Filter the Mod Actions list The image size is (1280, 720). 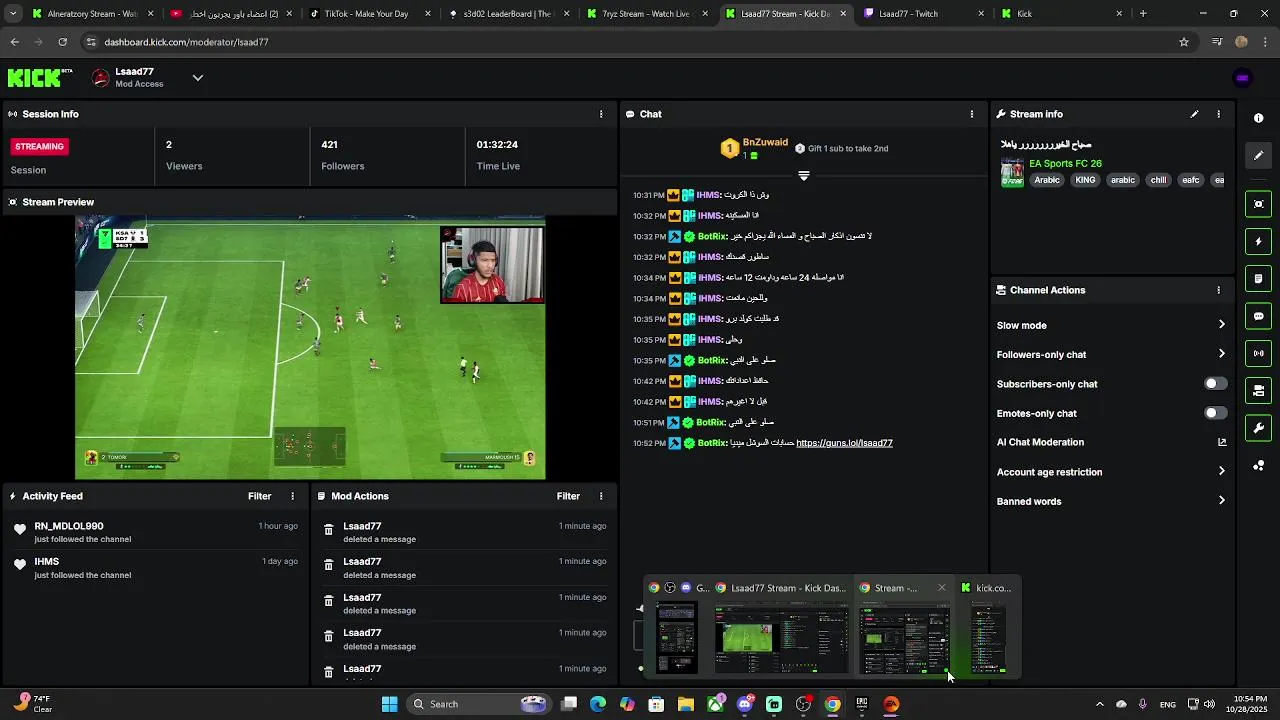[568, 496]
